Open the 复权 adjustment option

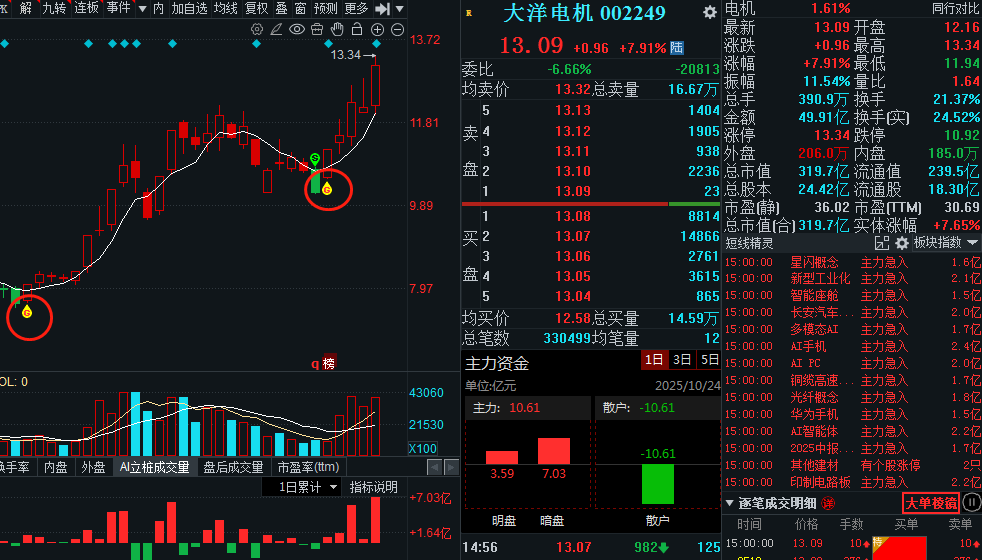tap(256, 8)
